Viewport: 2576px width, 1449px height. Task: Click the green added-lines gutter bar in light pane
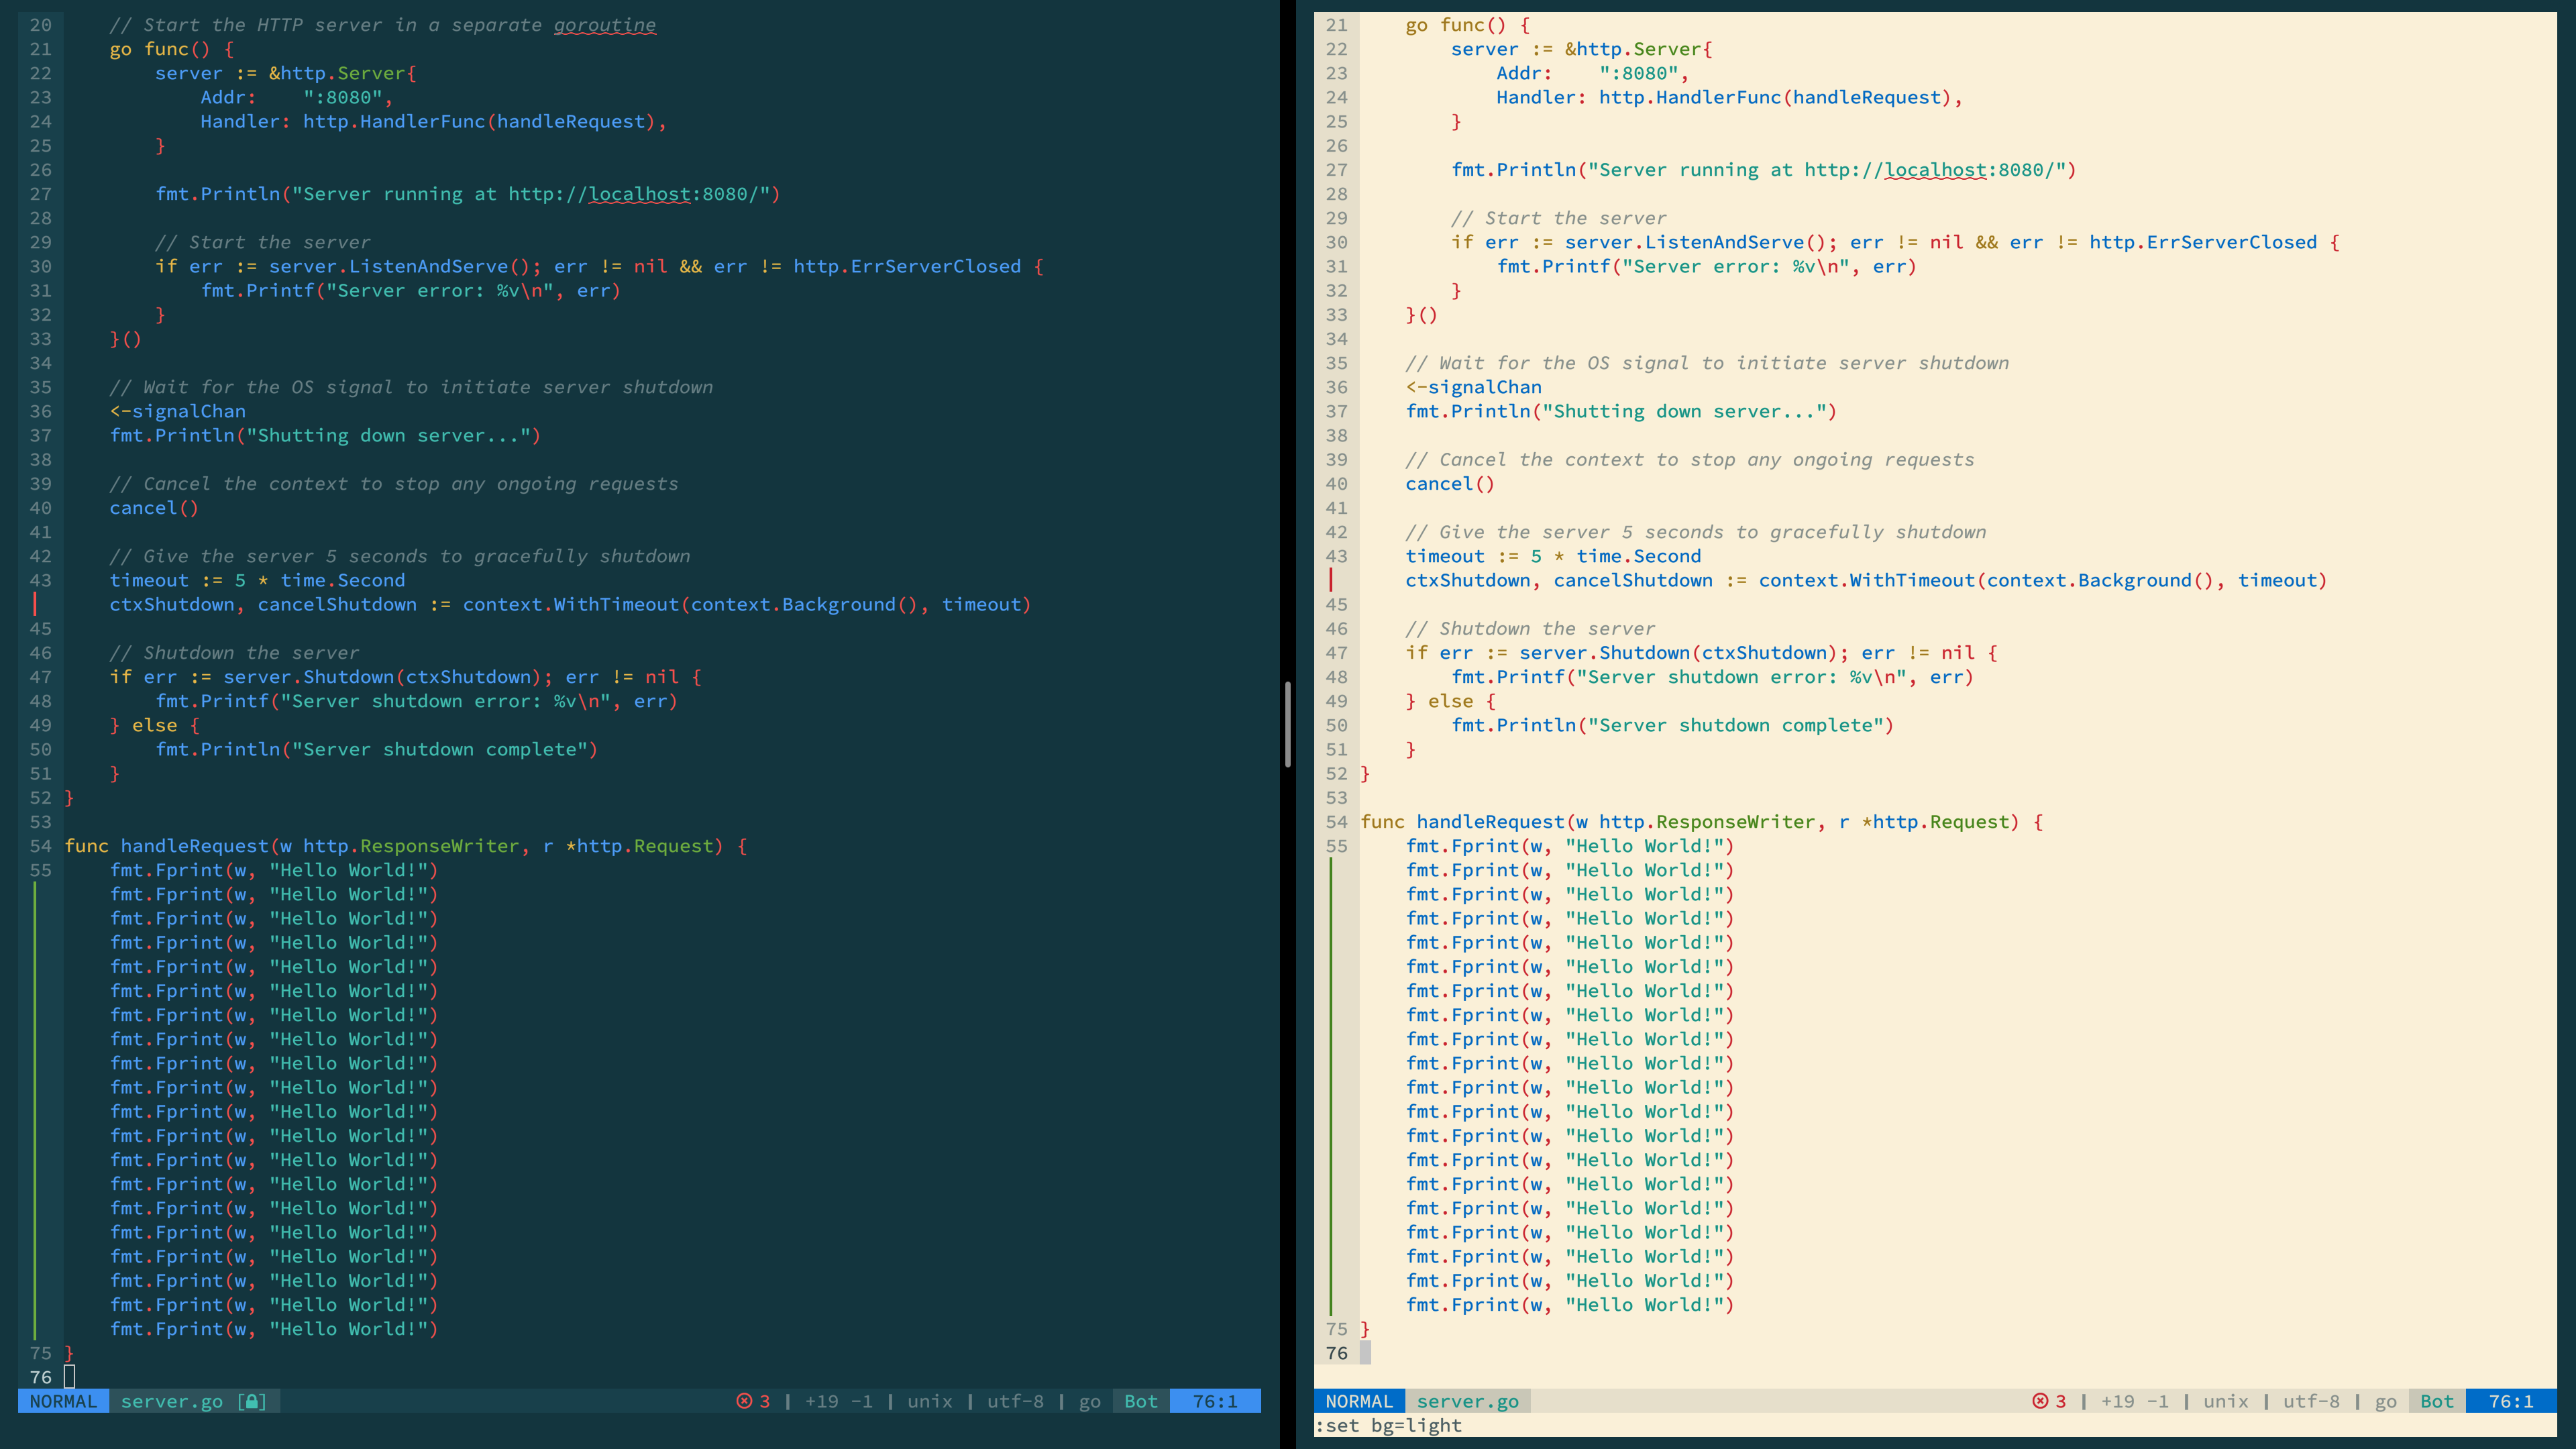[1331, 1086]
